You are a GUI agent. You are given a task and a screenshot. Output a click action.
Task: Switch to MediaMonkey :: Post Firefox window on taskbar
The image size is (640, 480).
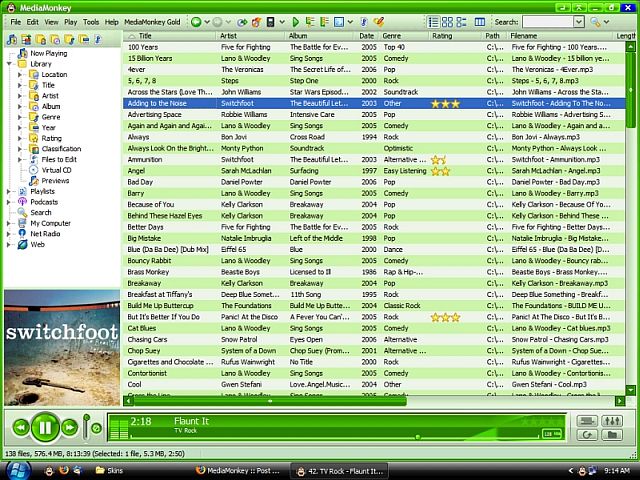[x=238, y=471]
